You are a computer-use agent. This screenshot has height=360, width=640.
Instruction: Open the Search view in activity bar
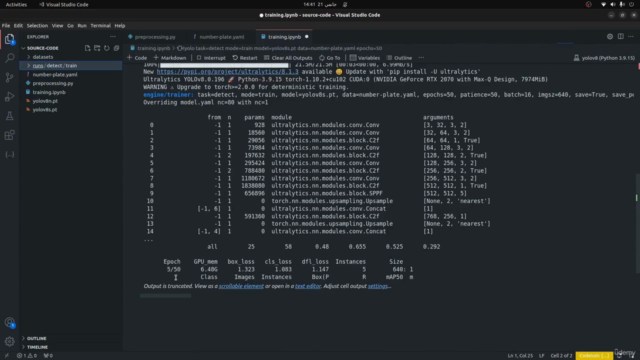tap(9, 58)
